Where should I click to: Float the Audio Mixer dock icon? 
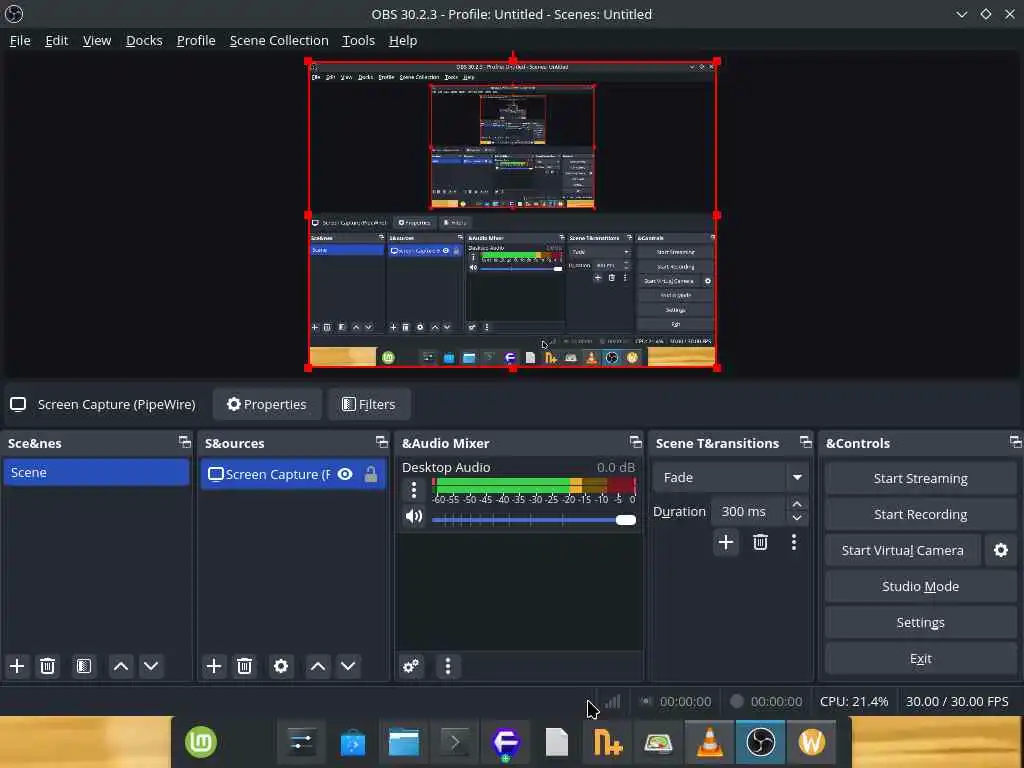click(x=635, y=442)
